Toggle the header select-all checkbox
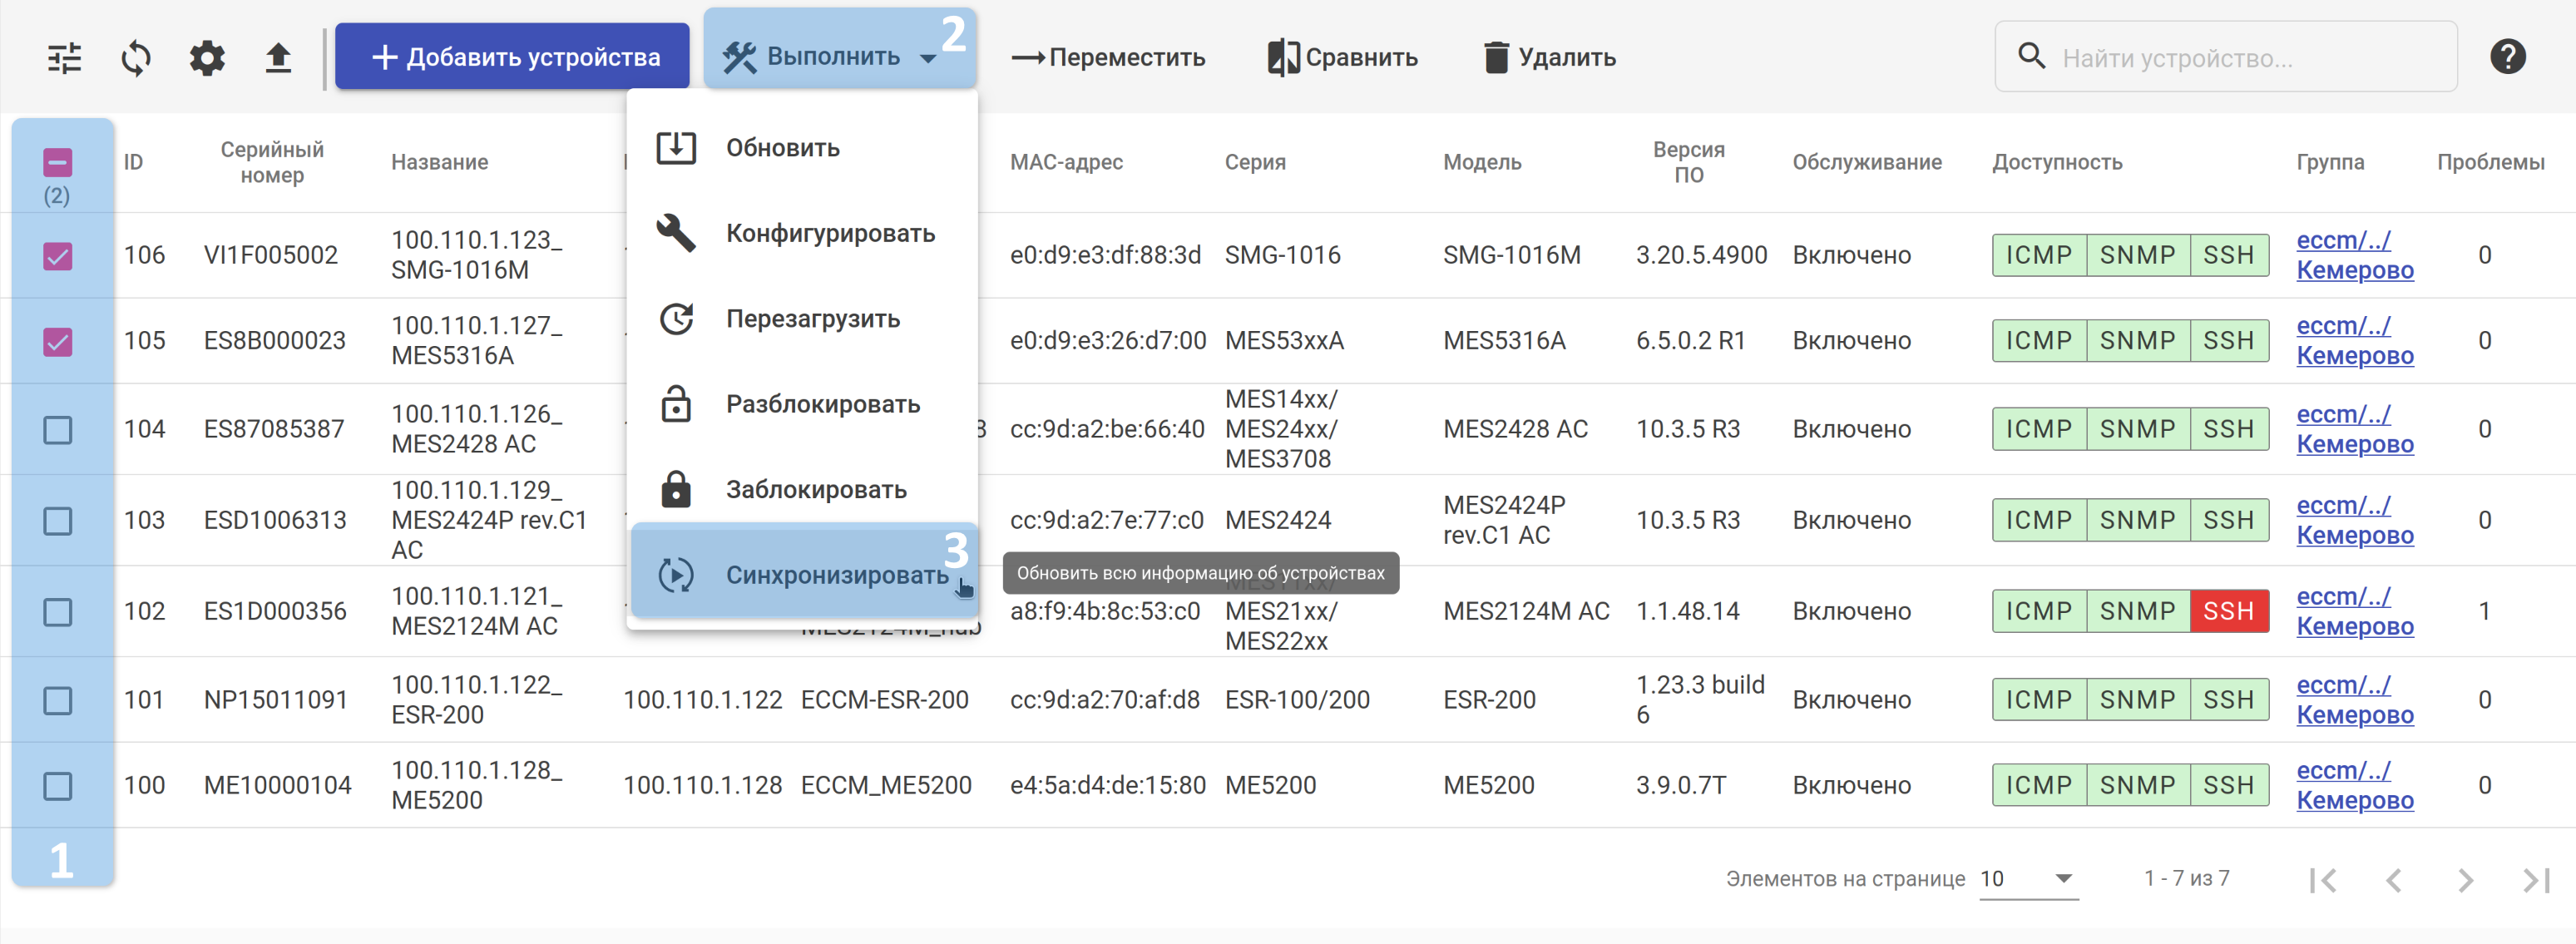Screen dimensions: 2576x944 tap(58, 162)
